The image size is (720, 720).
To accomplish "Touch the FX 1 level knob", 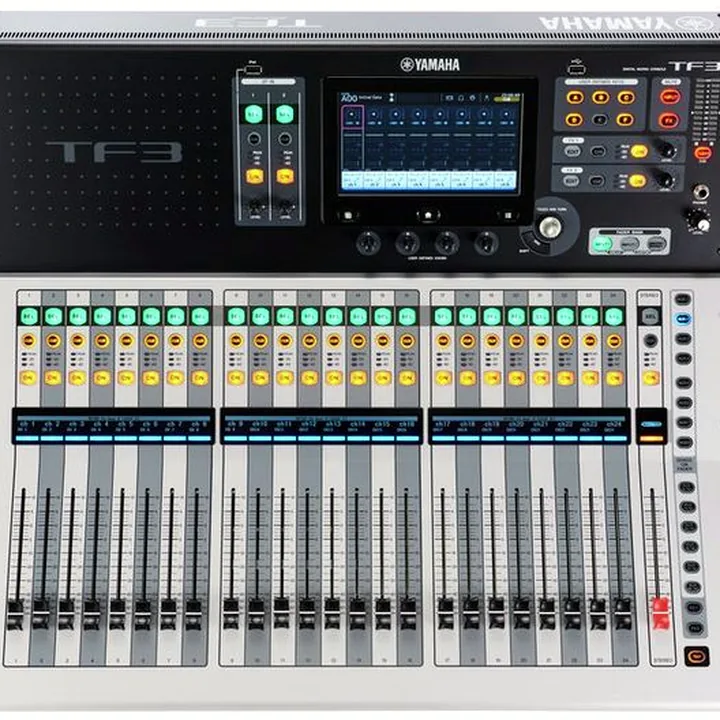I will pos(666,150).
